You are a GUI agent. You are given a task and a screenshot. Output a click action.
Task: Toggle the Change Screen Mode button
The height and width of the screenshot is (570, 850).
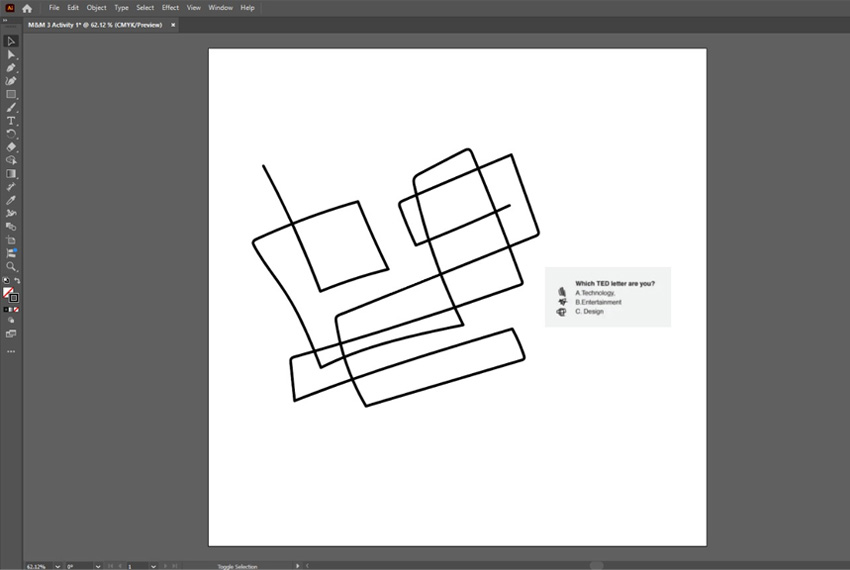[x=11, y=334]
